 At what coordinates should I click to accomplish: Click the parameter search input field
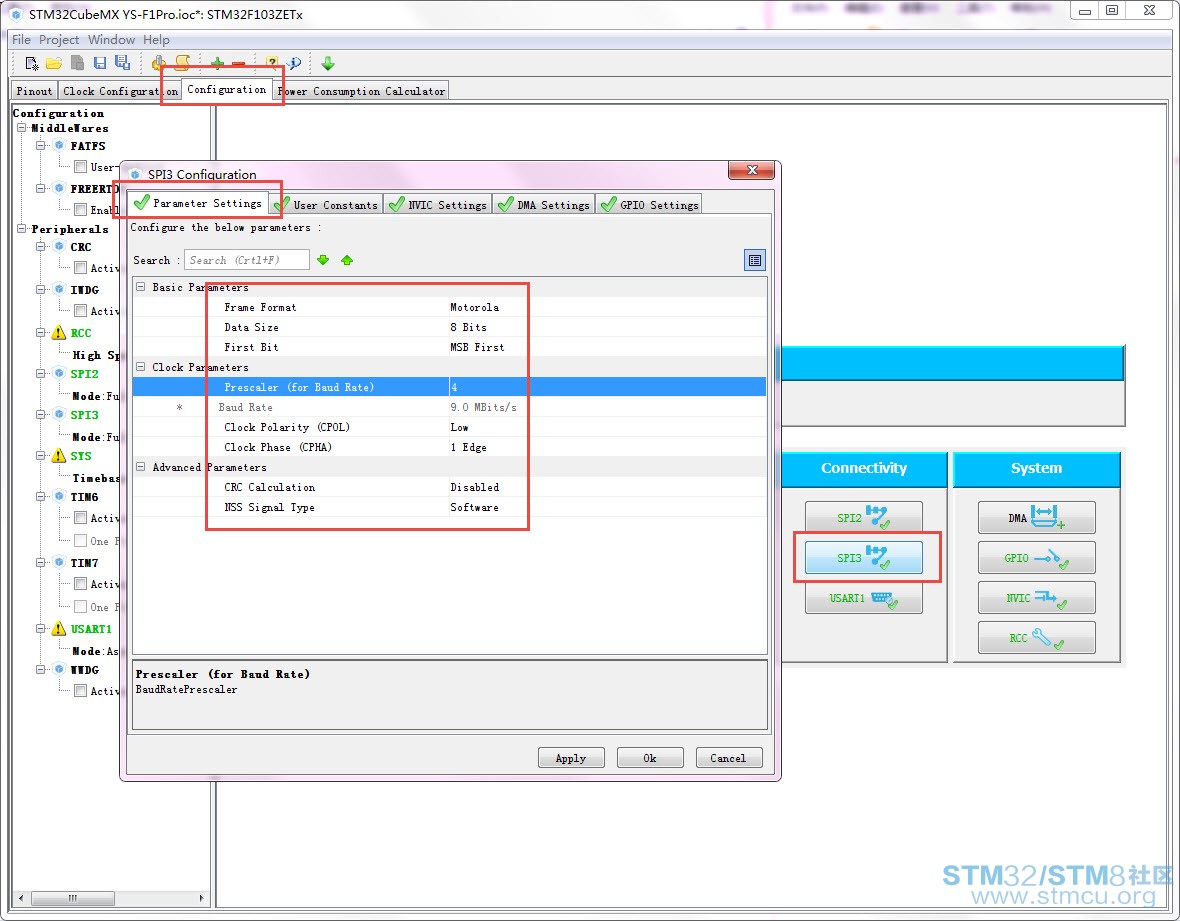pyautogui.click(x=247, y=260)
